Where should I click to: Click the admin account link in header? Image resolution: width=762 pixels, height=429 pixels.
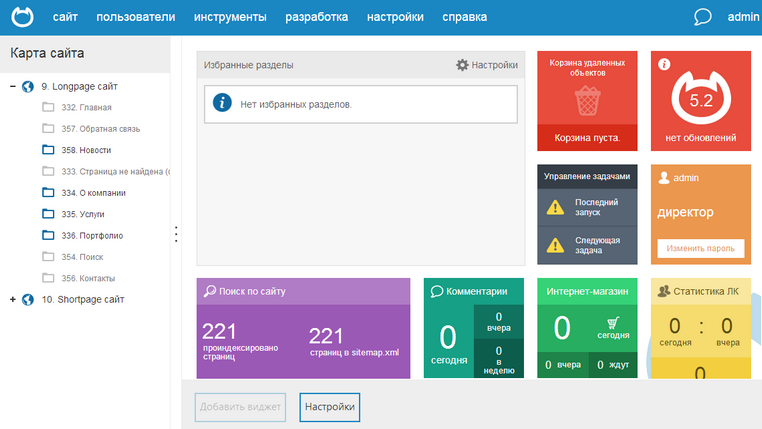click(x=743, y=17)
